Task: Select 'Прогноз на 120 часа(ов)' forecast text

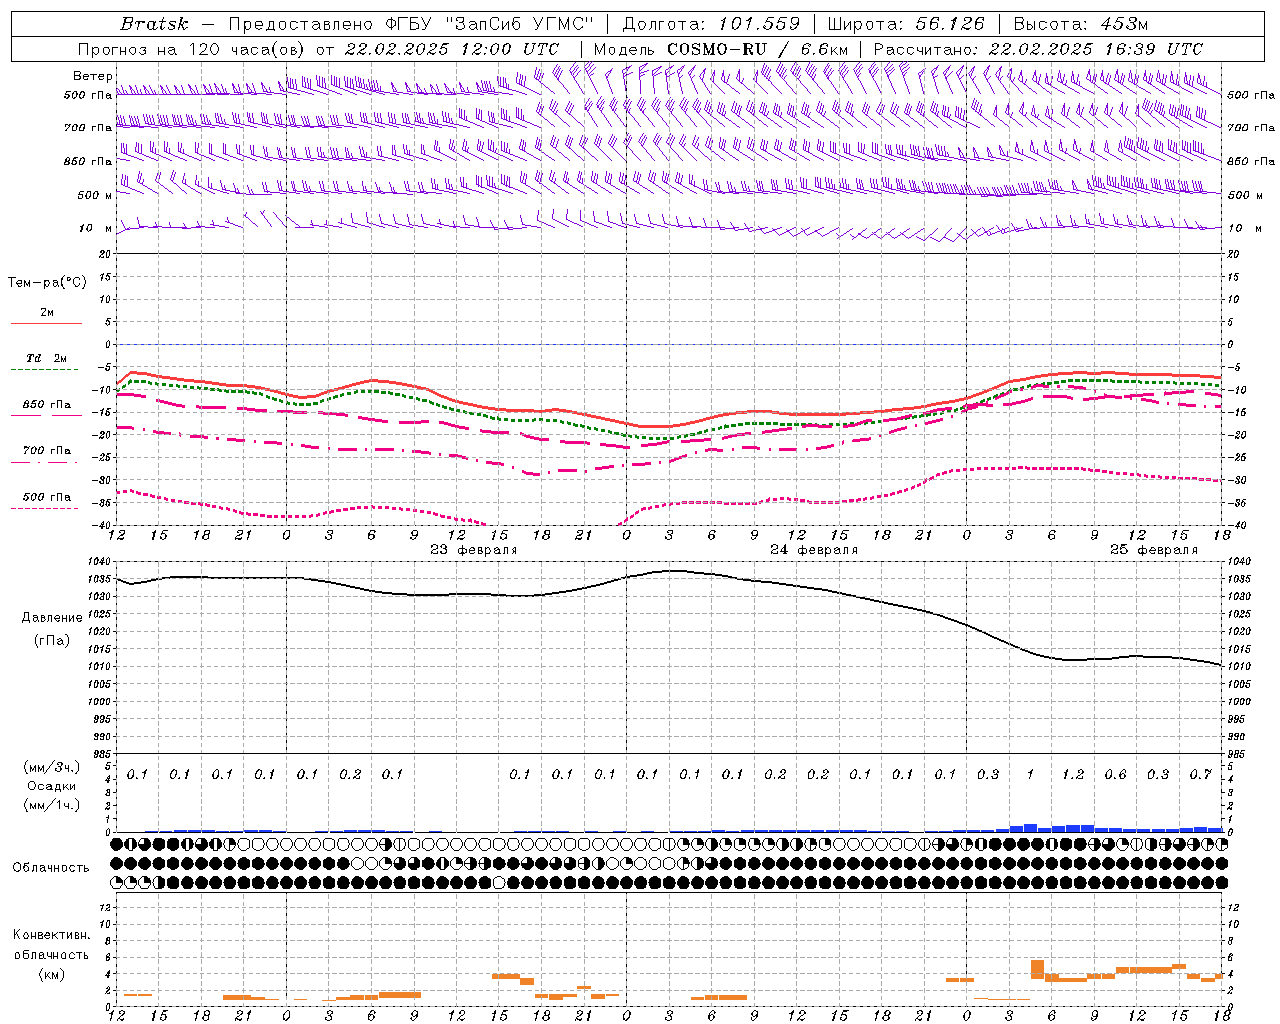Action: coord(192,49)
